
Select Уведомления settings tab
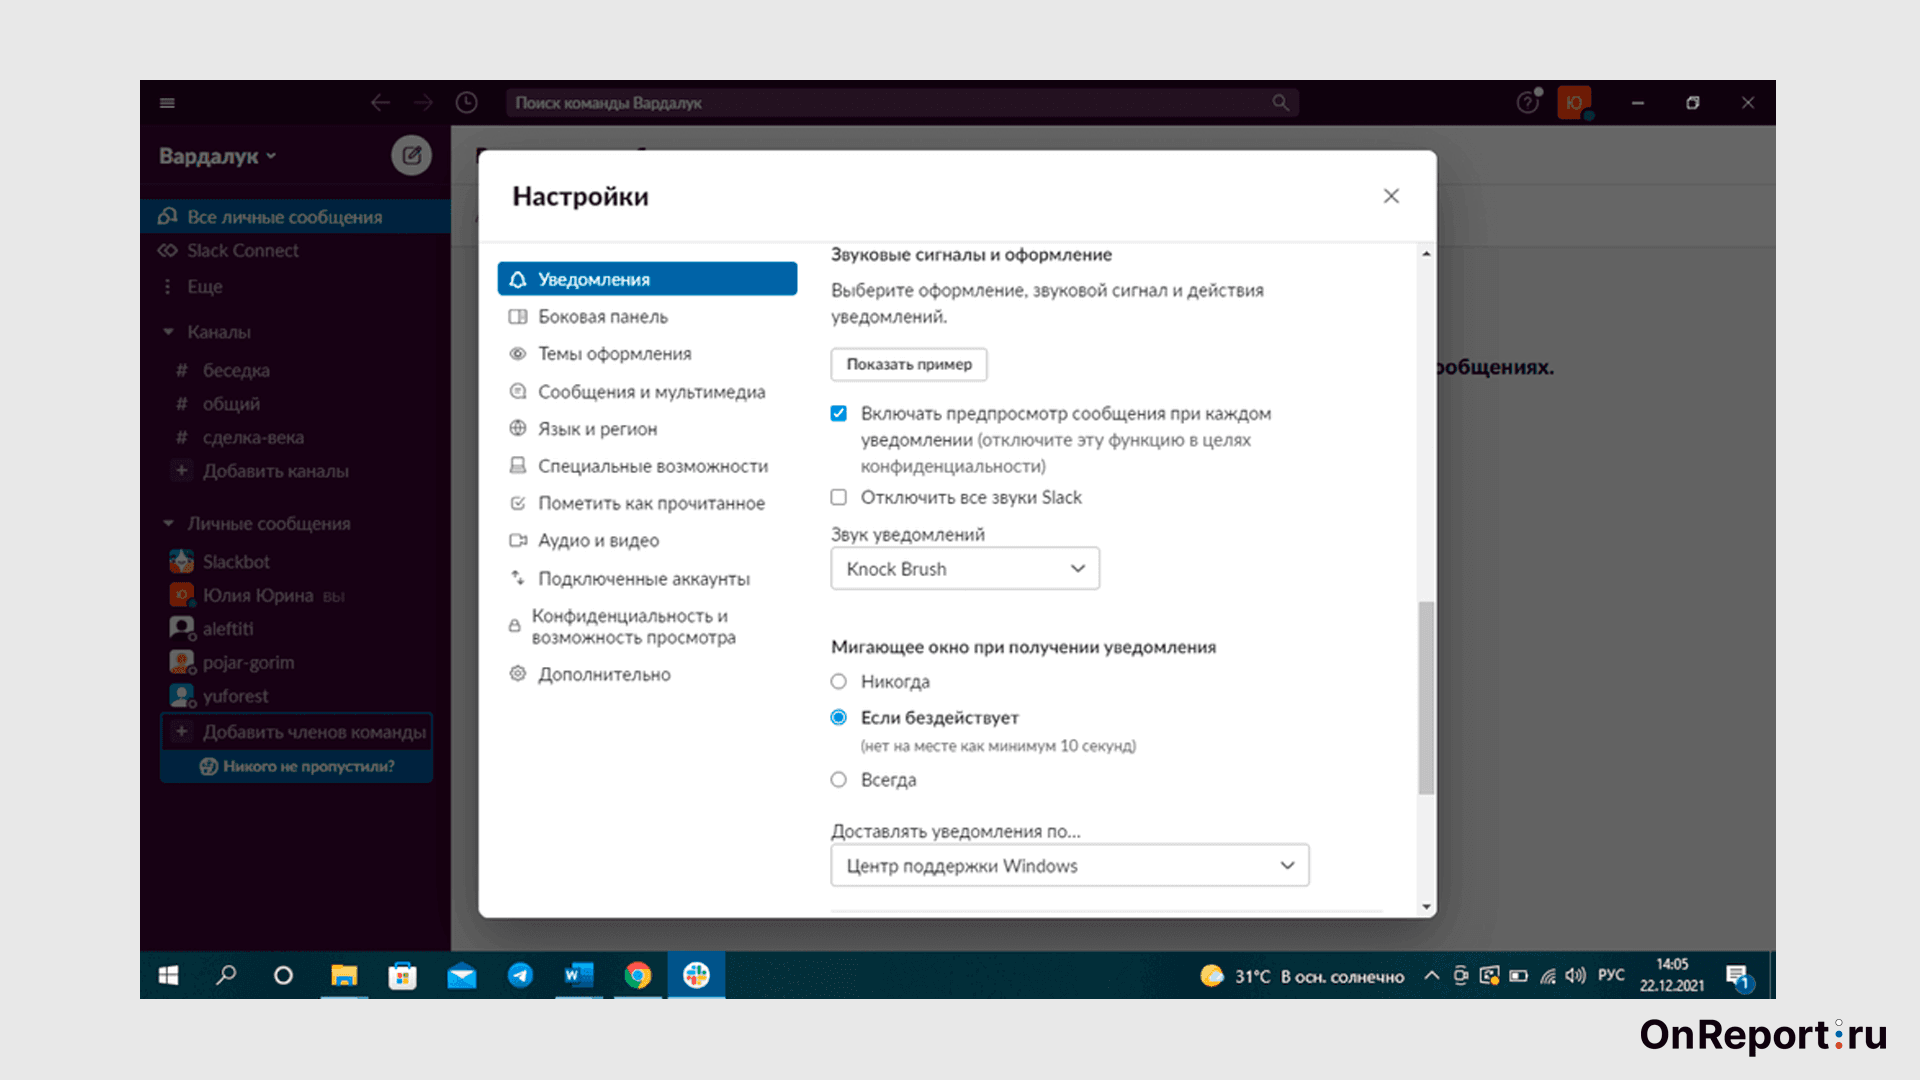pos(647,279)
